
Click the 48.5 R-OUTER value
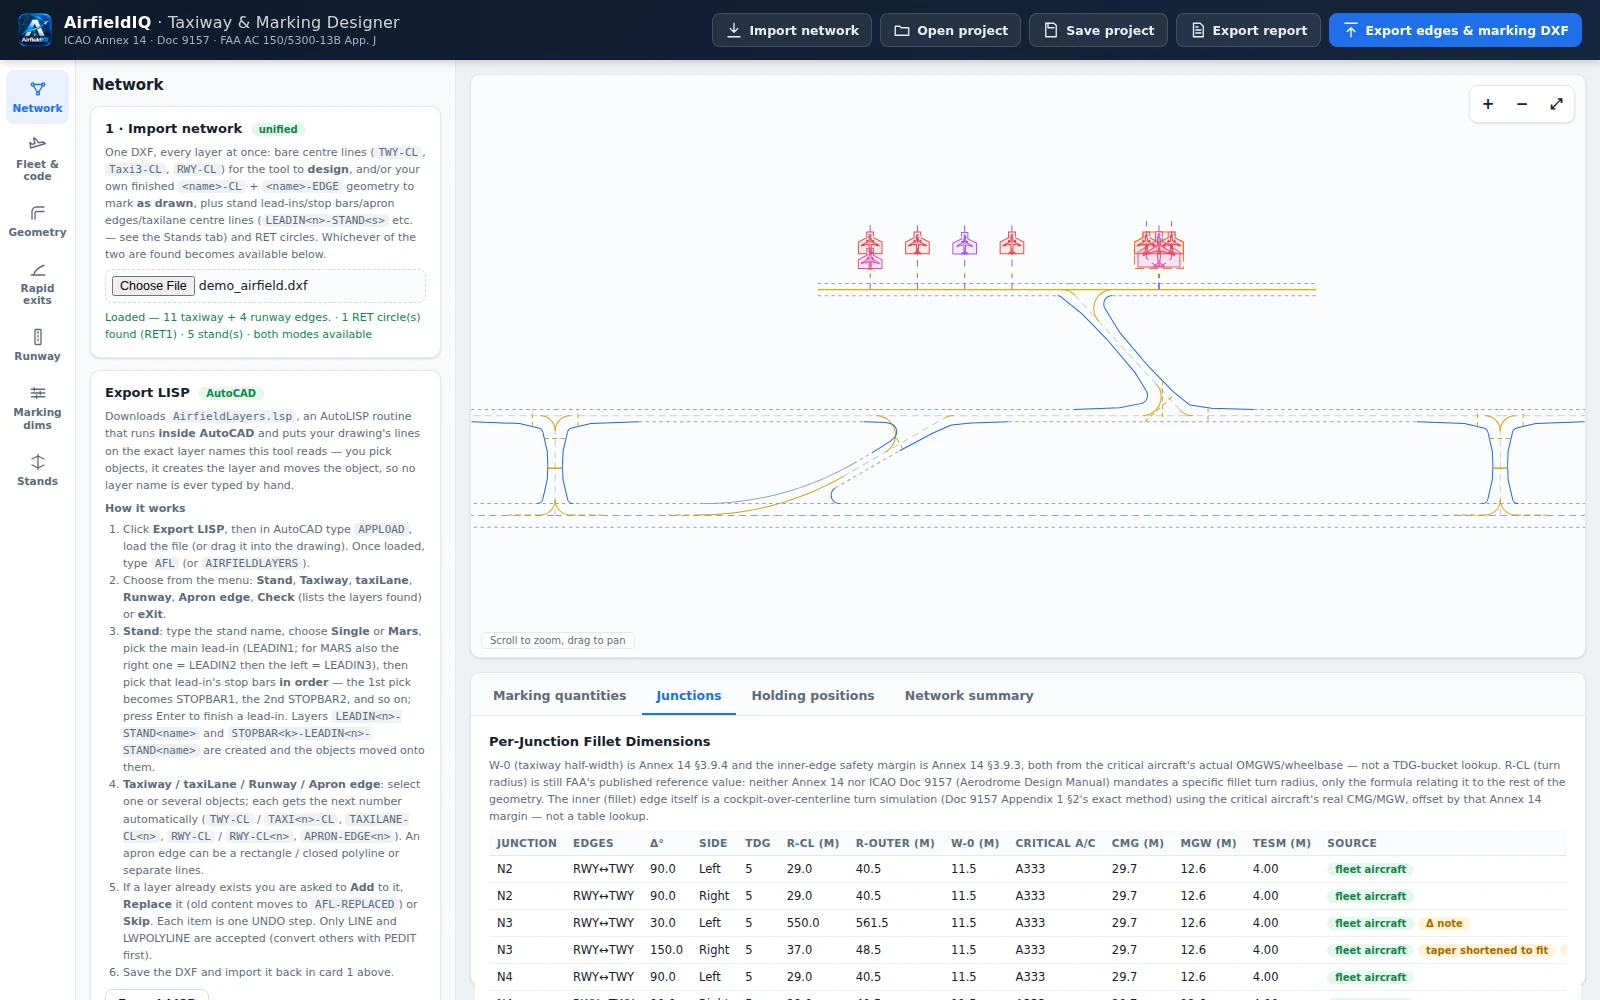click(x=868, y=950)
